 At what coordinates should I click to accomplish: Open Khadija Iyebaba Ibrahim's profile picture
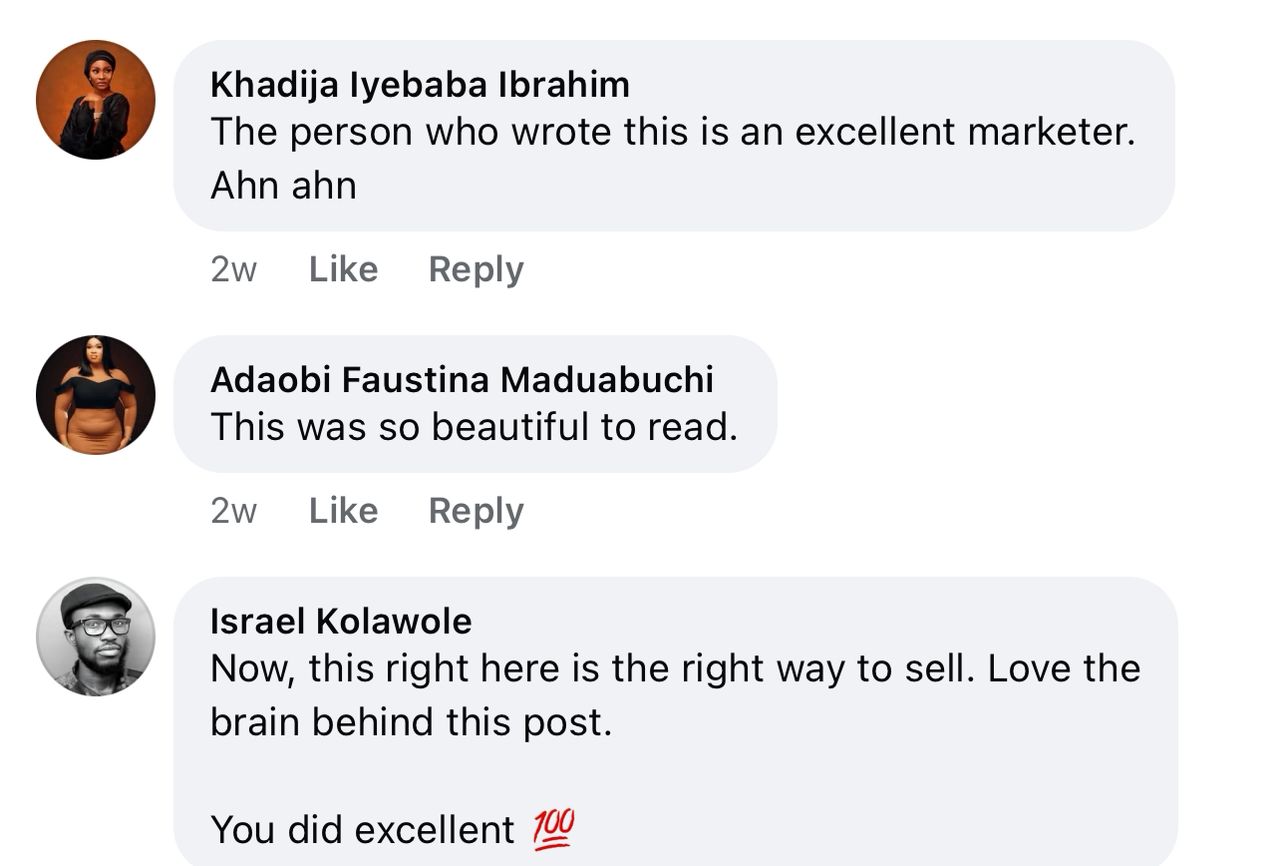tap(96, 100)
